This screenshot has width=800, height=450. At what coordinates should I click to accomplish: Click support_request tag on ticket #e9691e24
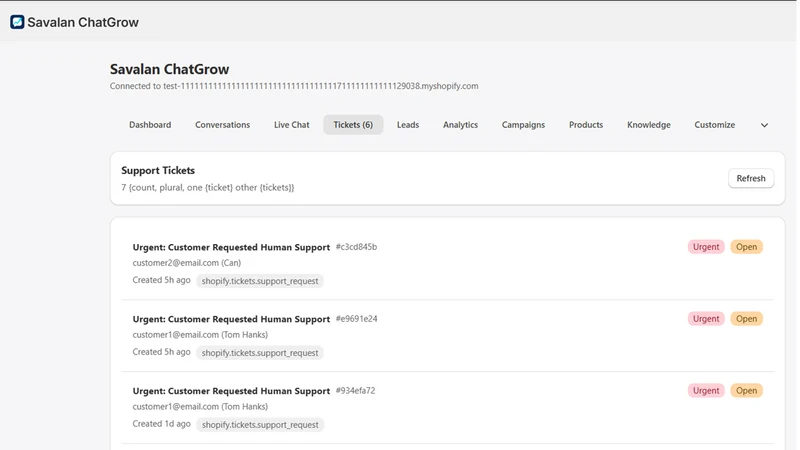click(260, 353)
